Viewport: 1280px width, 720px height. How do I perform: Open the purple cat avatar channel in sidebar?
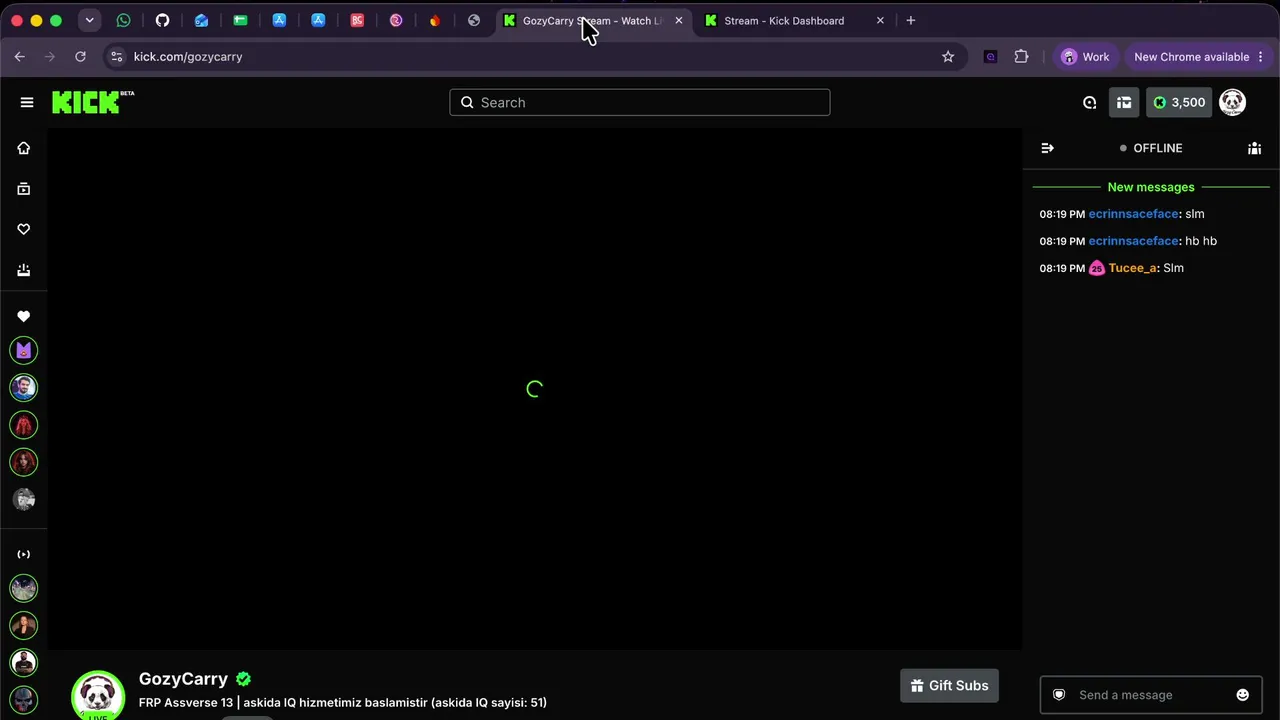point(24,350)
